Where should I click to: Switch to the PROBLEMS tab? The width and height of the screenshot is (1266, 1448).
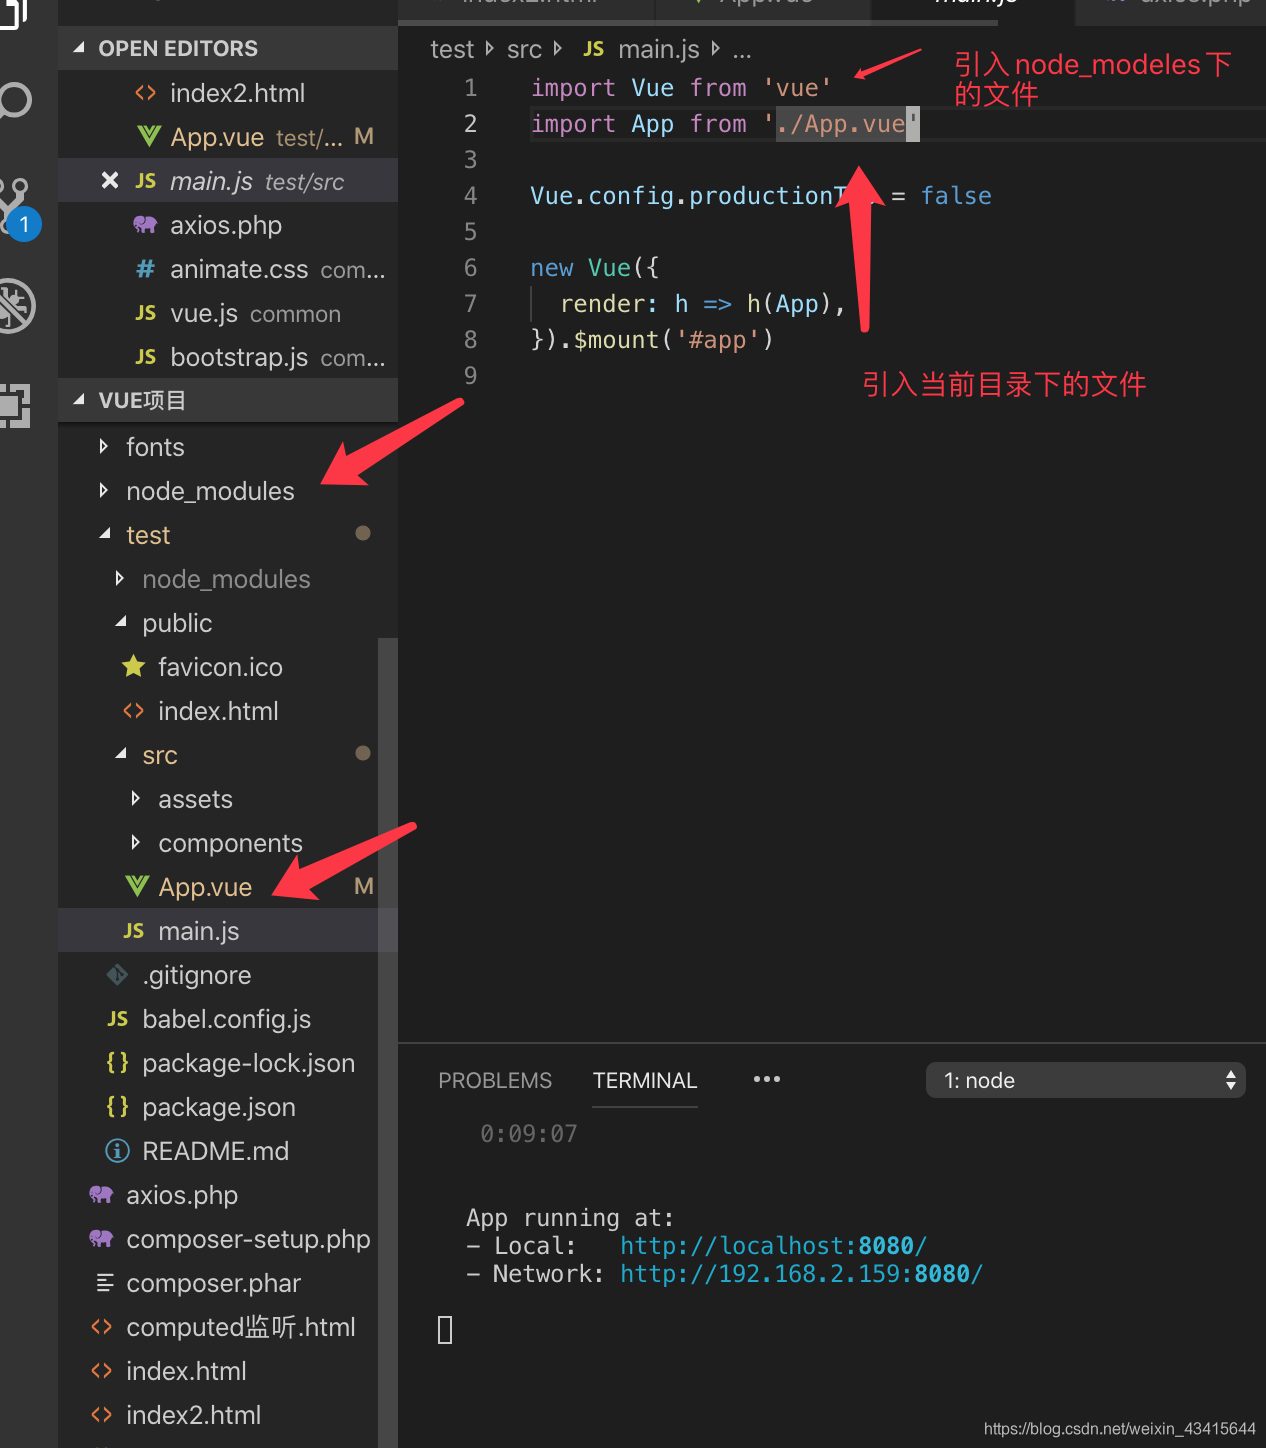coord(495,1080)
